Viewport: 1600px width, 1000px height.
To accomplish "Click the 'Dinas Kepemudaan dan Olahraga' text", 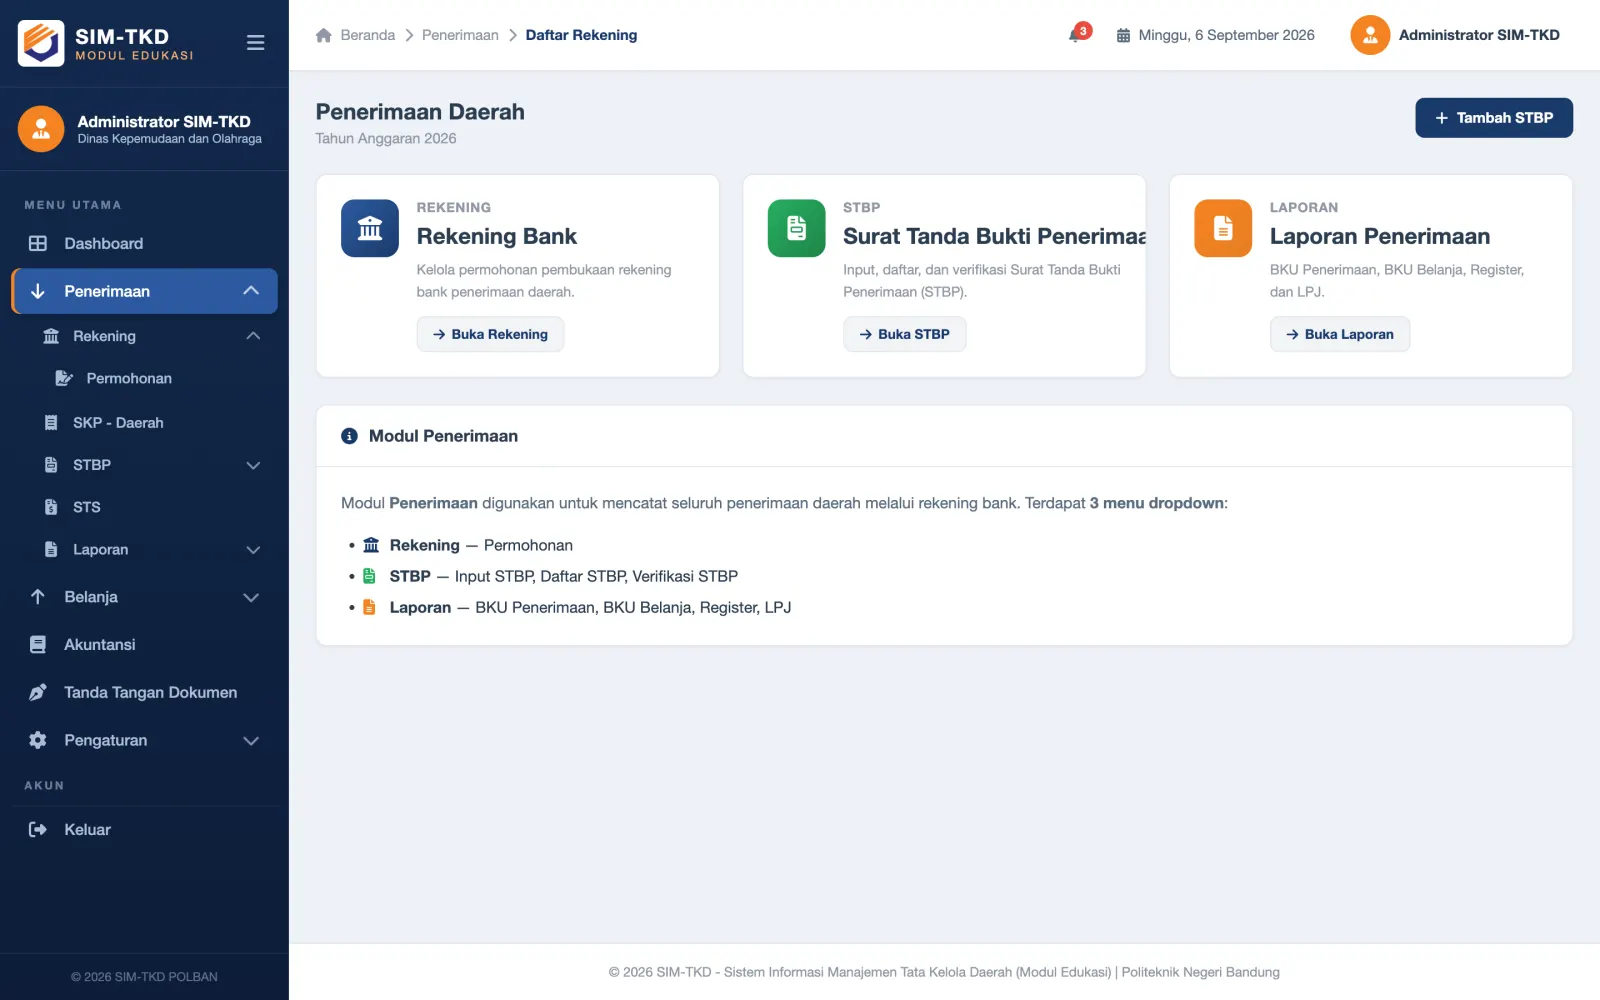I will (170, 139).
